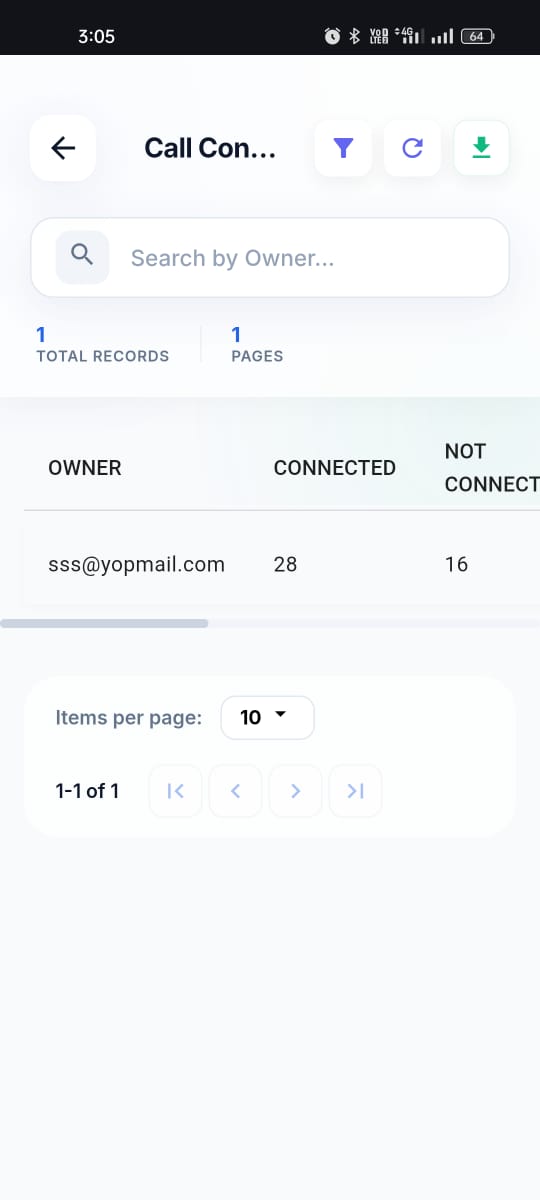540x1200 pixels.
Task: Tap the back arrow button
Action: pyautogui.click(x=63, y=148)
